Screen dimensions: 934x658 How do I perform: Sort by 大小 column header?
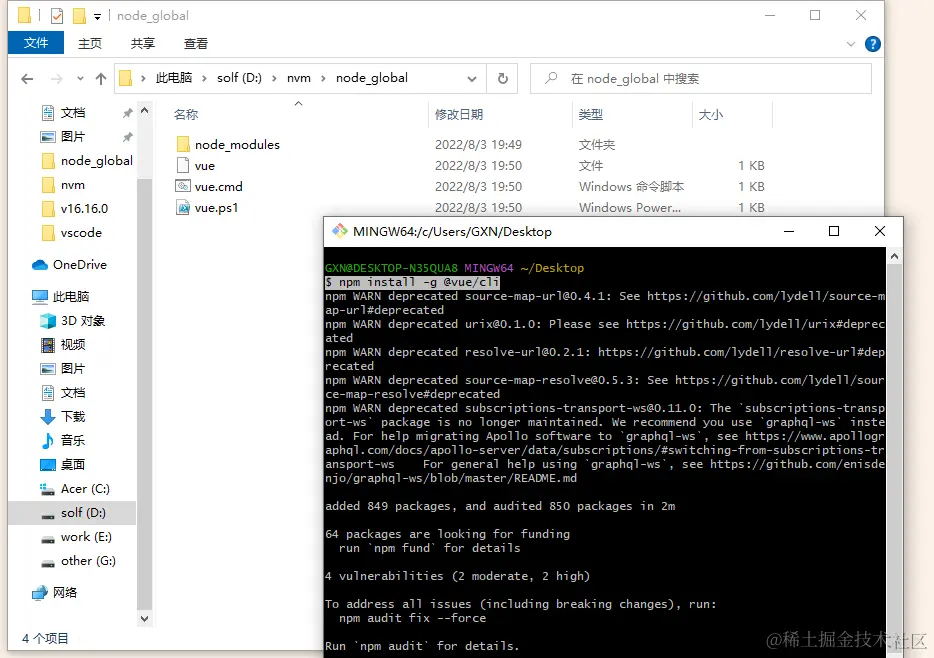[x=711, y=114]
